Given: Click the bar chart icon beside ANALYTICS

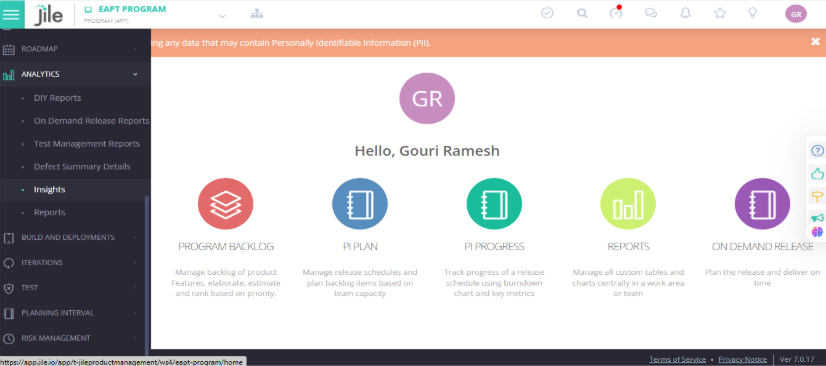Looking at the screenshot, I should tap(8, 75).
